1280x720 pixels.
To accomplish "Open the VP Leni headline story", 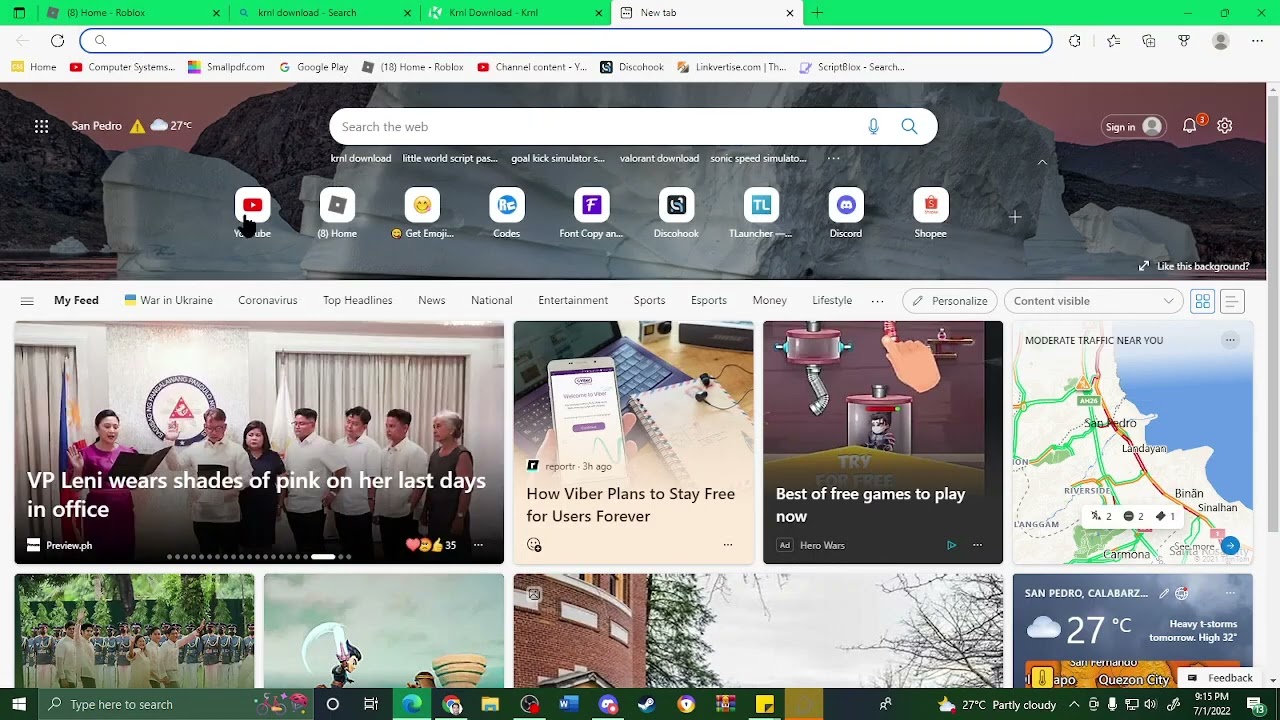I will 256,494.
